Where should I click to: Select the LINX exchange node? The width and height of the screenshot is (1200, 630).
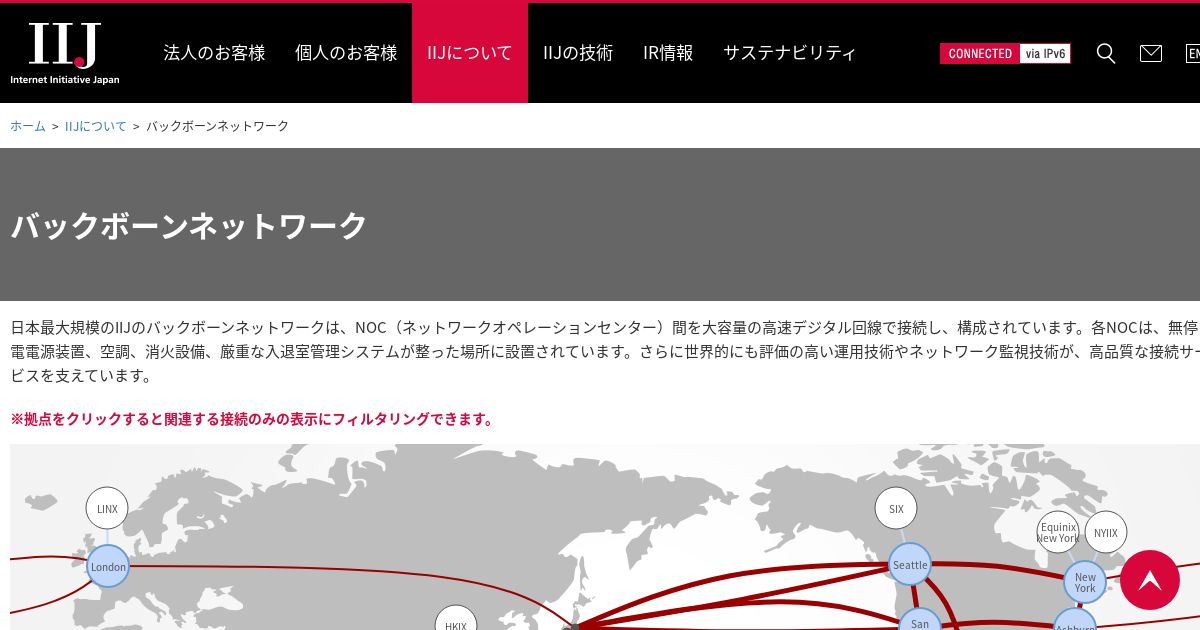pyautogui.click(x=107, y=509)
